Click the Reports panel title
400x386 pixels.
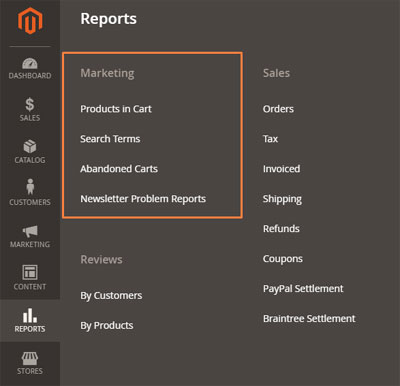(x=108, y=19)
